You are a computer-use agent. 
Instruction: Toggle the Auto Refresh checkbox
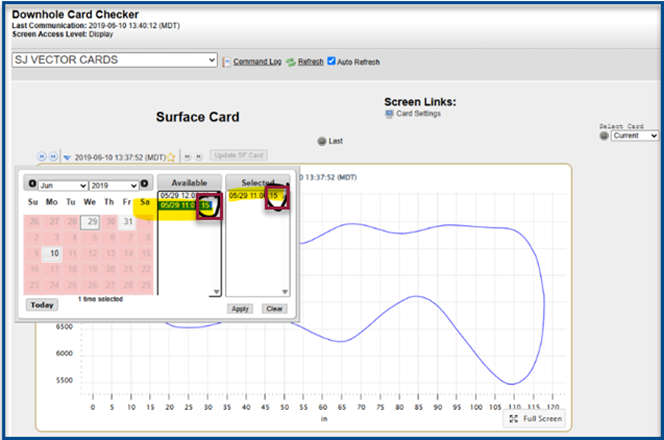[x=333, y=62]
